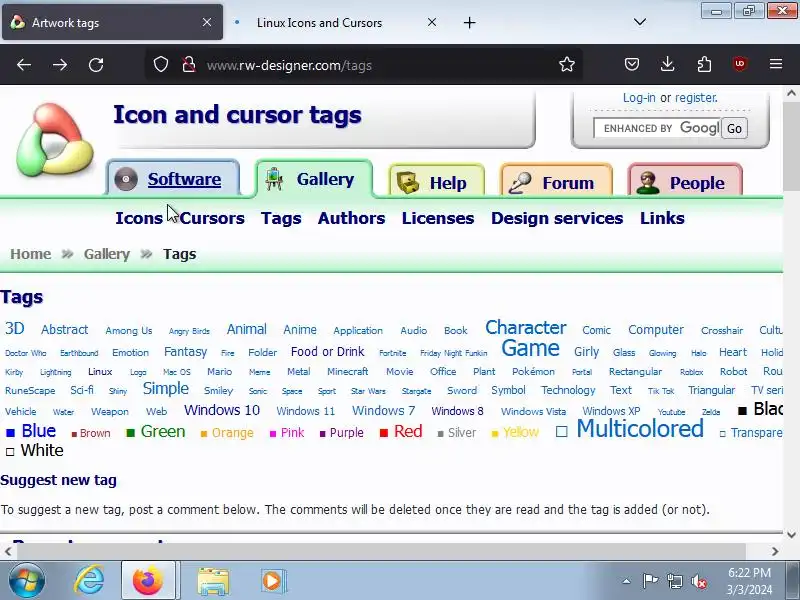800x600 pixels.
Task: Close the Artwork tags tab
Action: click(207, 22)
